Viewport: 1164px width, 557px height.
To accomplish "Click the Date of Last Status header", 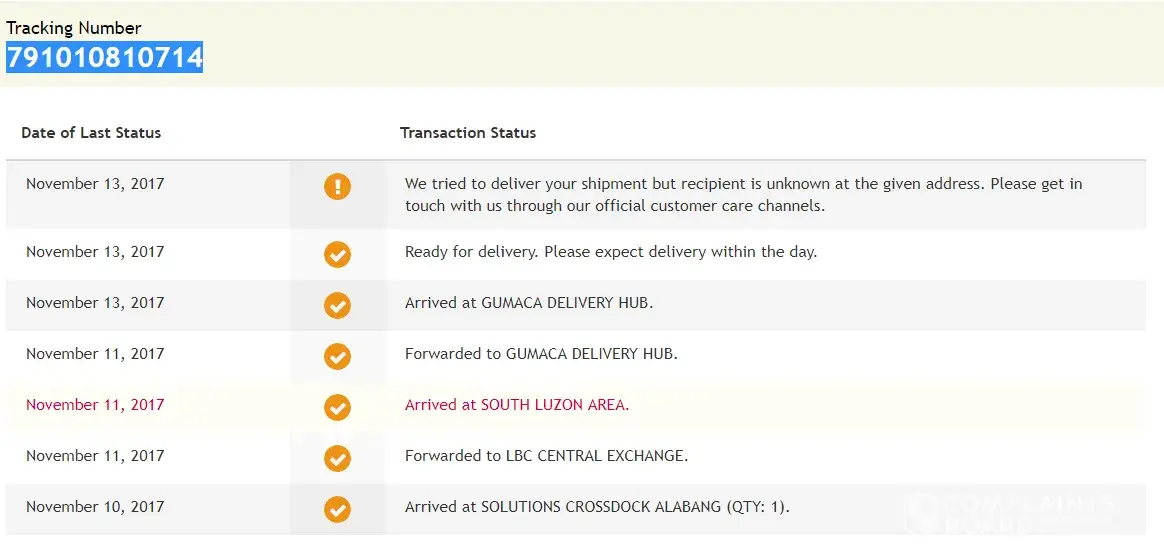I will [x=91, y=132].
